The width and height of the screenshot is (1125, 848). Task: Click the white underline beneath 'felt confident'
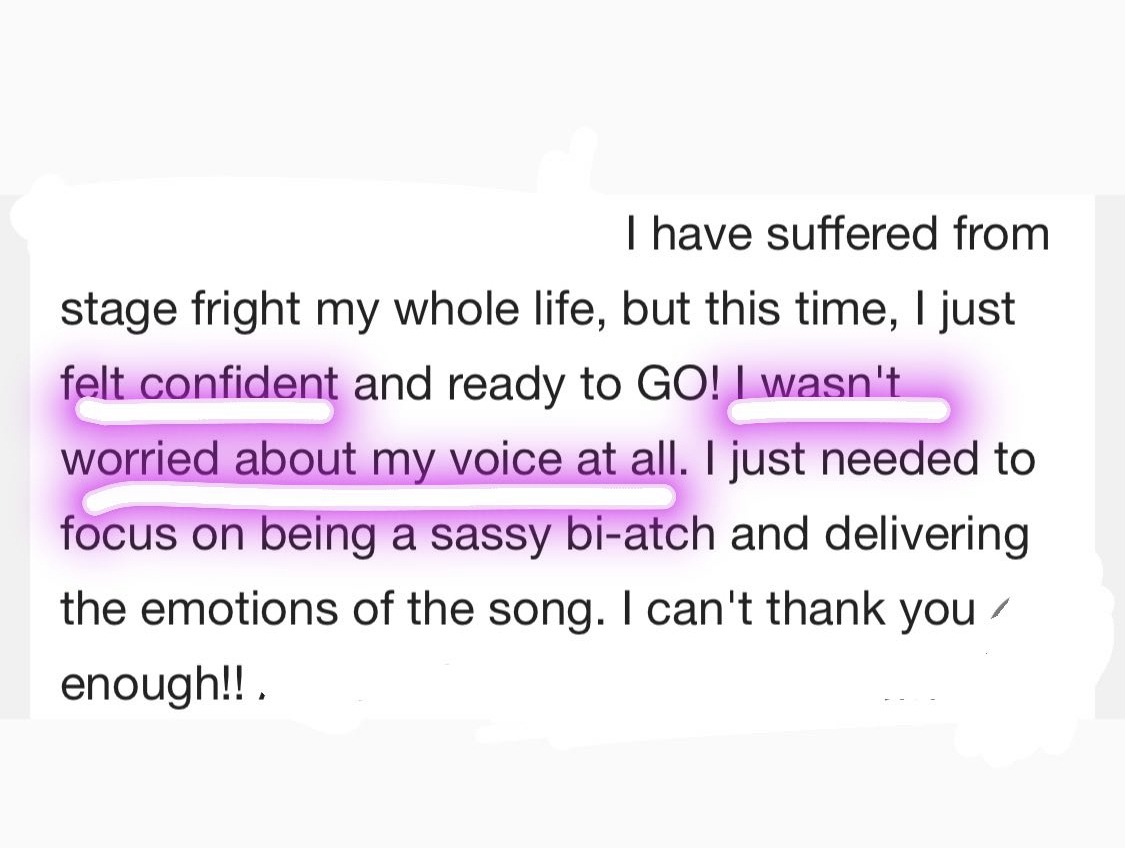coord(204,411)
